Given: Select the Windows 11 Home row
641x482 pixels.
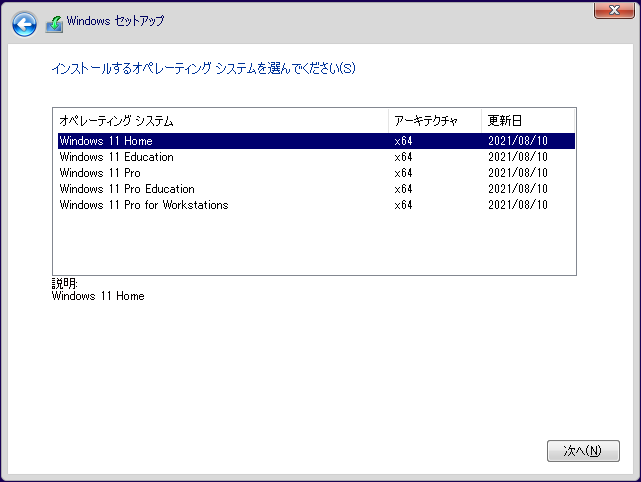Looking at the screenshot, I should [x=316, y=141].
